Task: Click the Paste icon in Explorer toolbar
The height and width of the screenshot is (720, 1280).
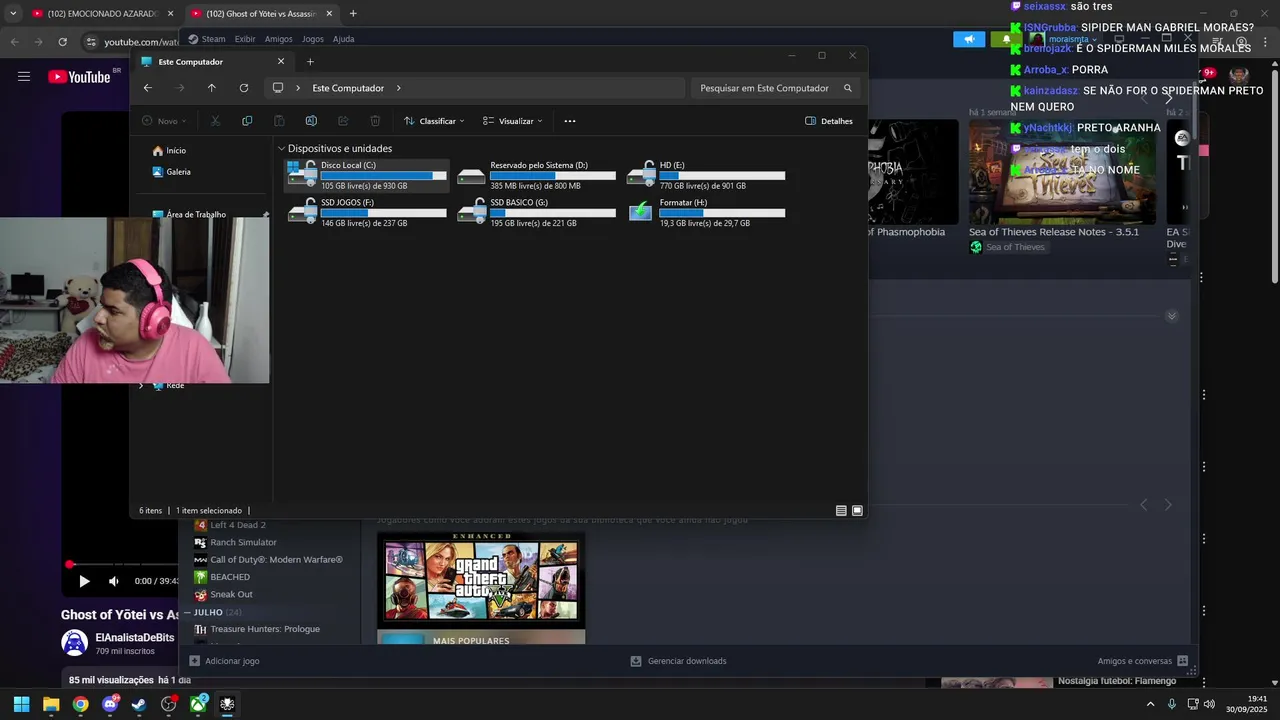Action: 279,121
